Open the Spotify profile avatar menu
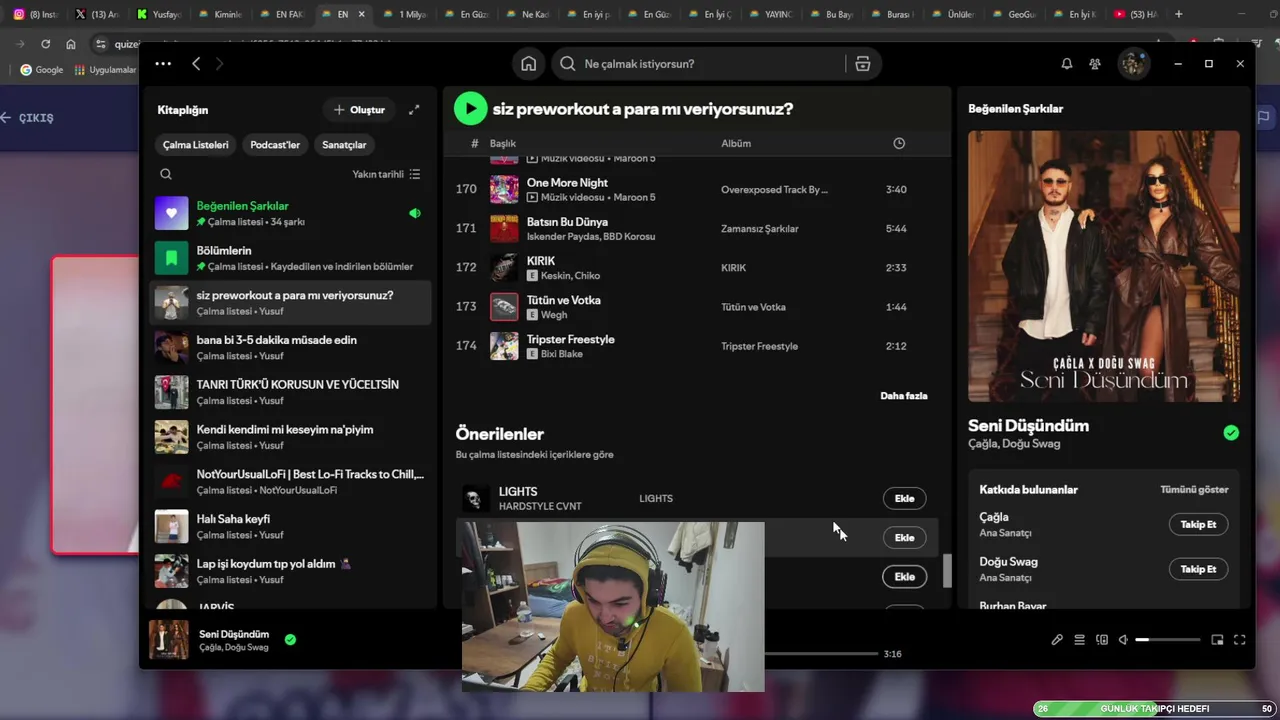 [1133, 64]
